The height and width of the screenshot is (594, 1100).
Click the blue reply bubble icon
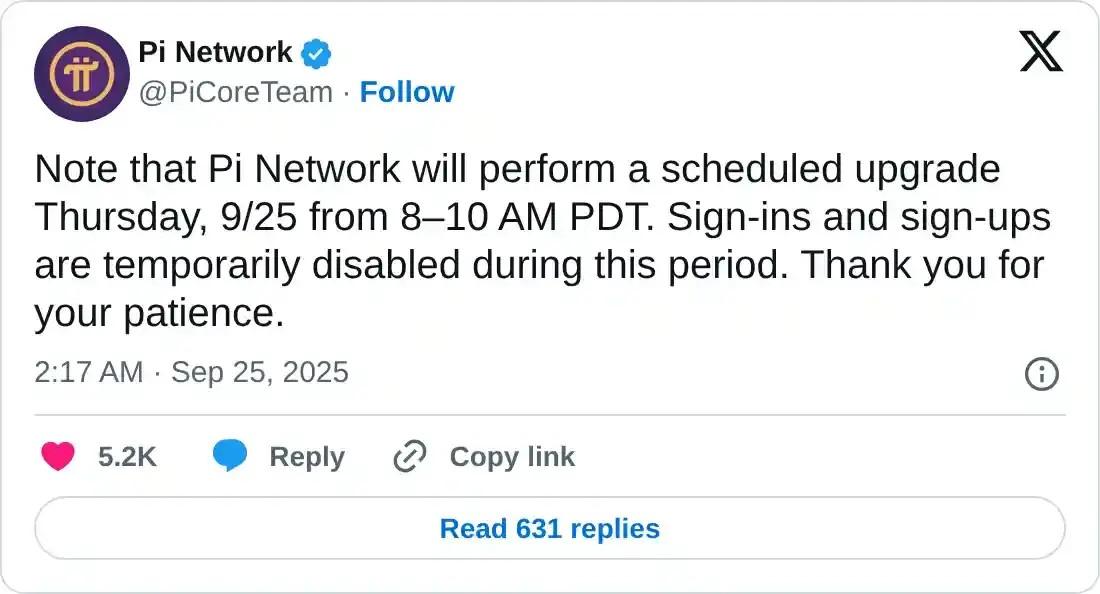coord(231,456)
